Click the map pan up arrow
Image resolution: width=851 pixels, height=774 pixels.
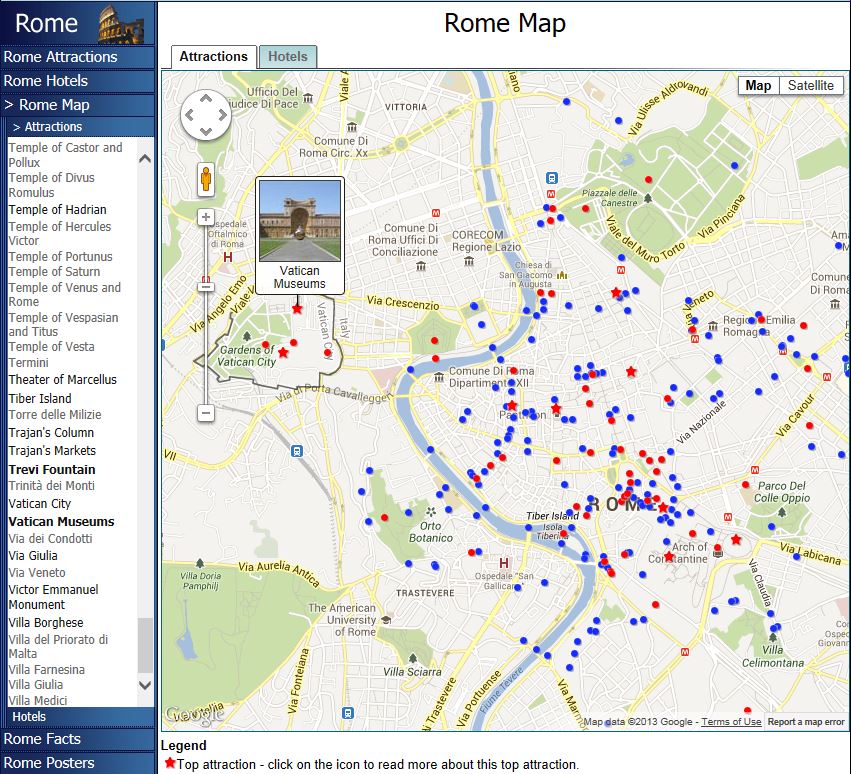point(206,98)
